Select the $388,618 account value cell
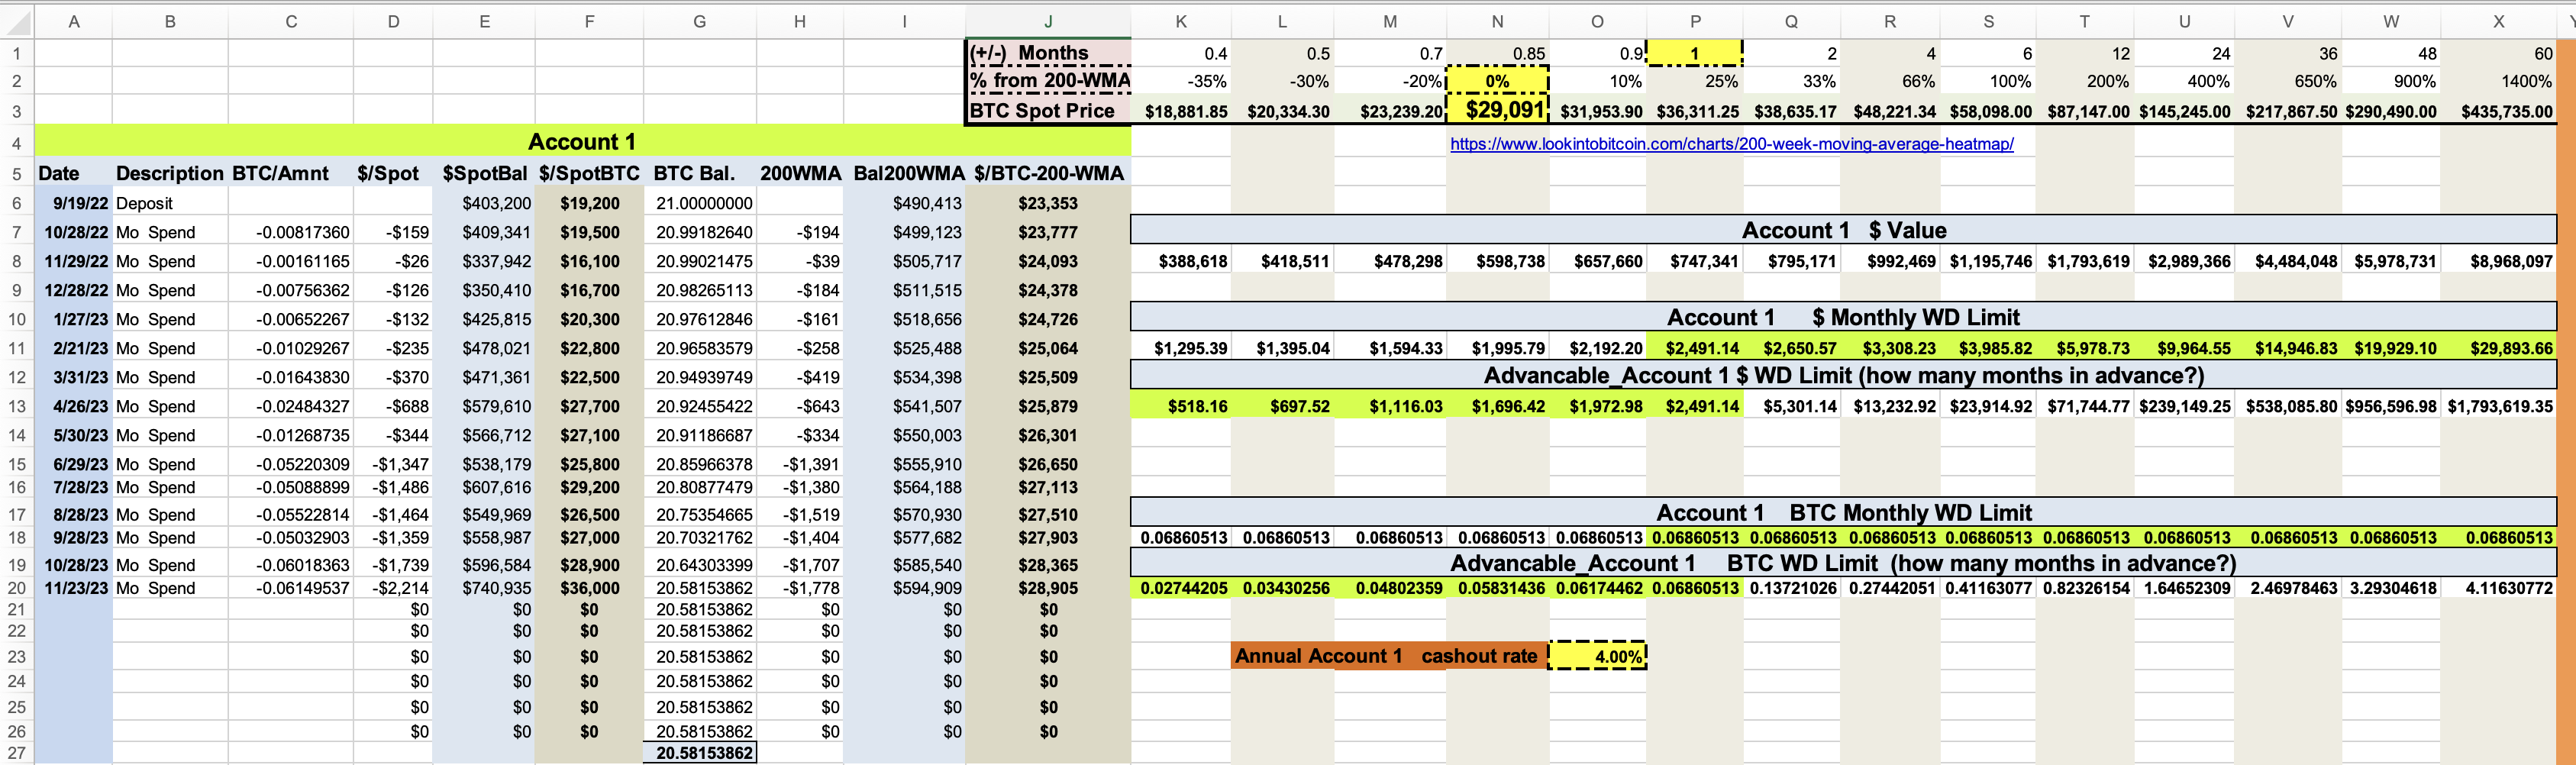The height and width of the screenshot is (765, 2576). (1181, 261)
